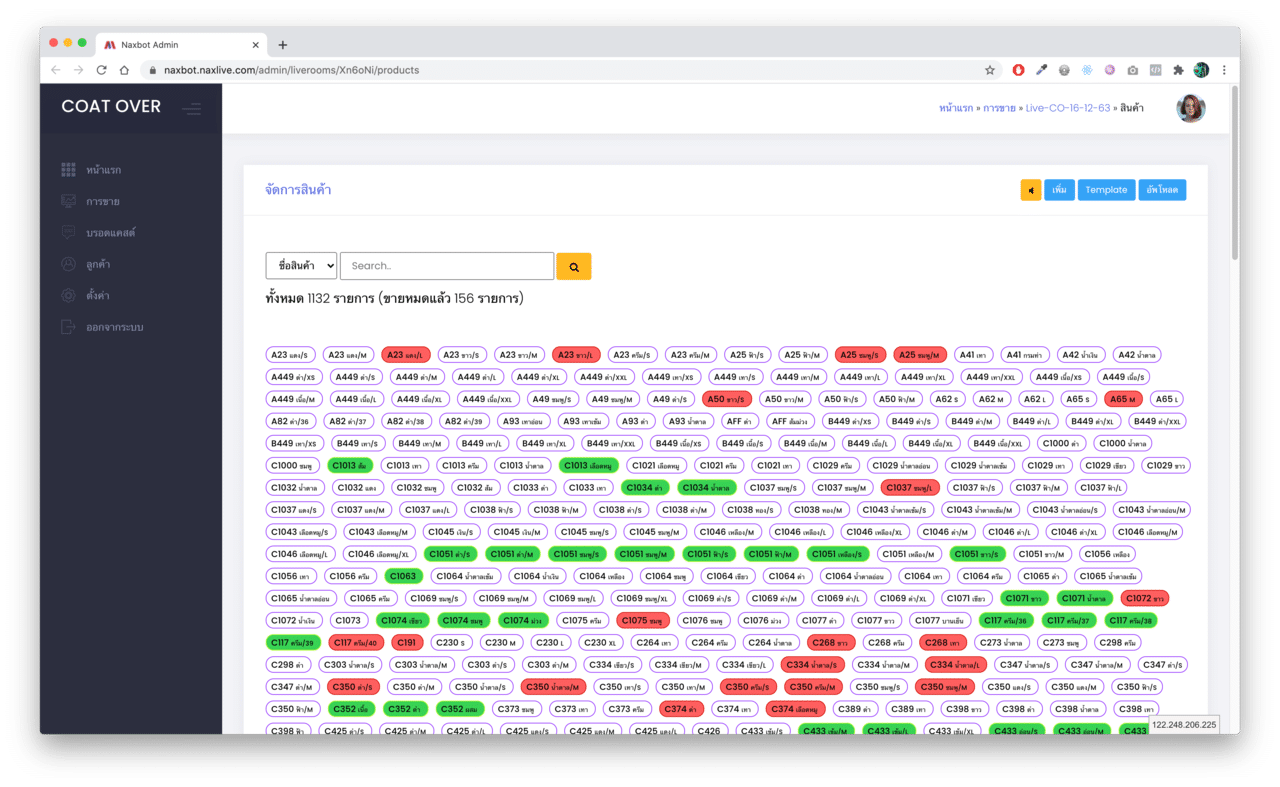Select the red C191 product tag
Viewport: 1280px width, 787px height.
point(407,642)
